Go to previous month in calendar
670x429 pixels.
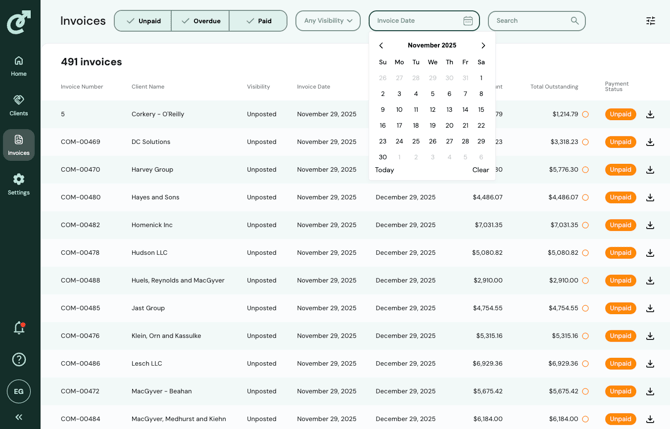(x=381, y=45)
